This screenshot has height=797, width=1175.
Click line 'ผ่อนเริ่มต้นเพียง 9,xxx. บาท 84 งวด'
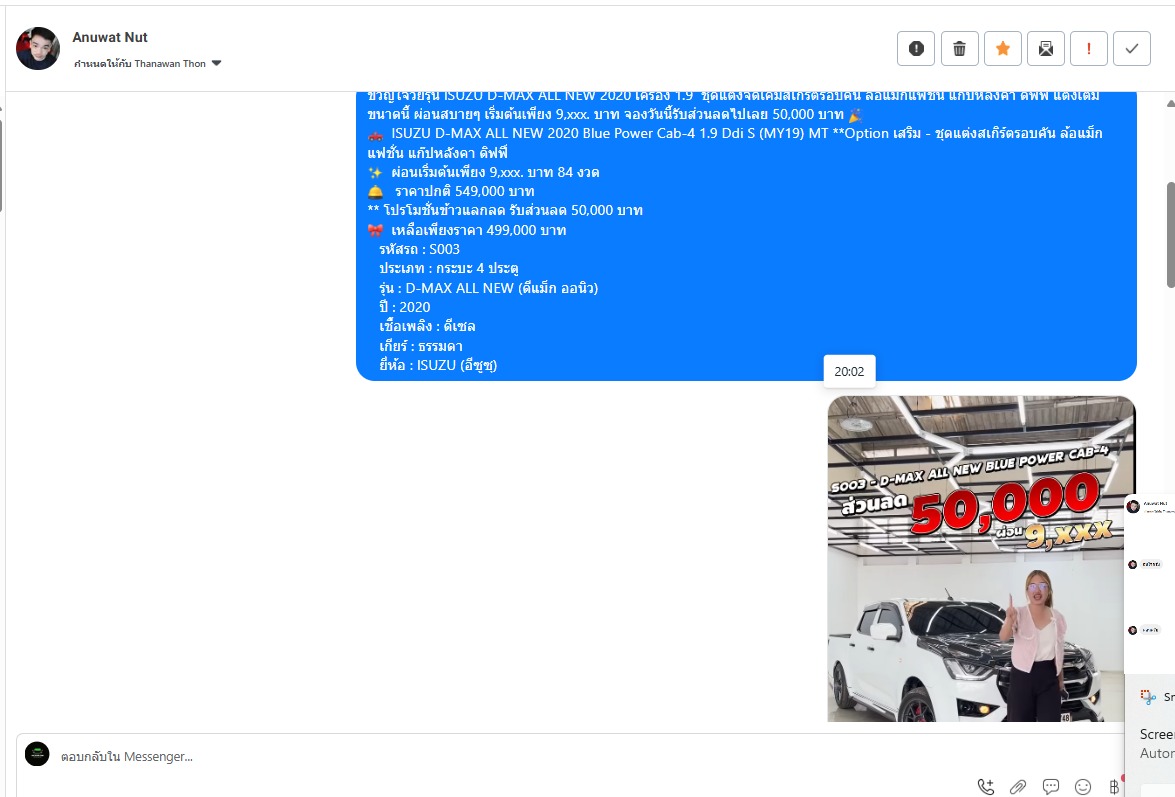tap(495, 172)
